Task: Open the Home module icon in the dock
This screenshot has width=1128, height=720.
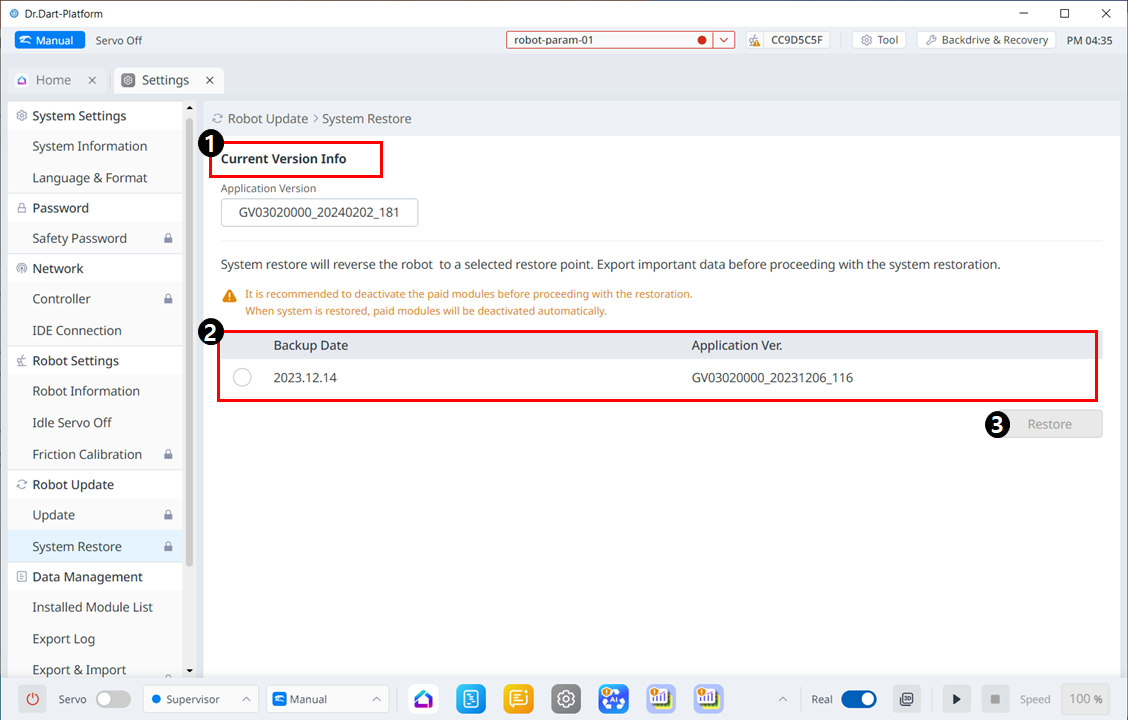Action: coord(424,699)
